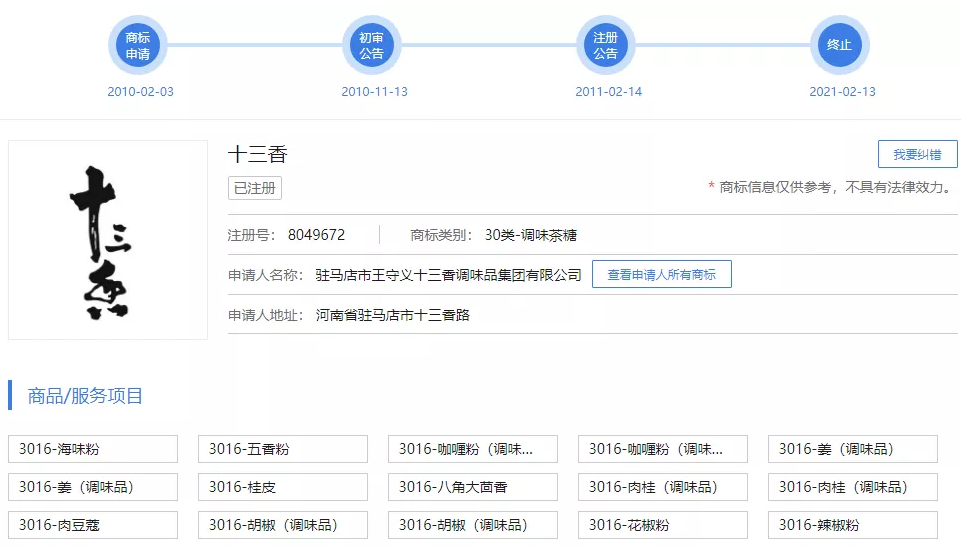Click the category 30类-调味茶糖
963x555 pixels.
pos(531,235)
